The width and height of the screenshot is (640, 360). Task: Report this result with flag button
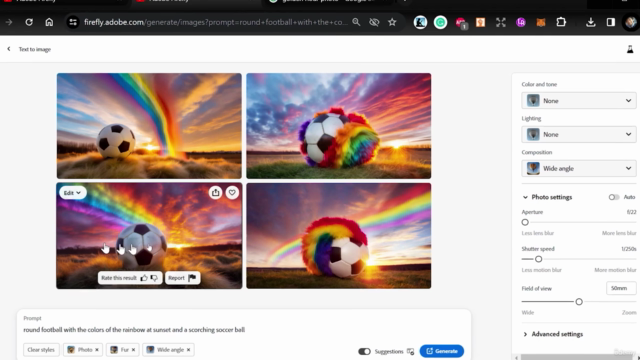click(x=182, y=278)
